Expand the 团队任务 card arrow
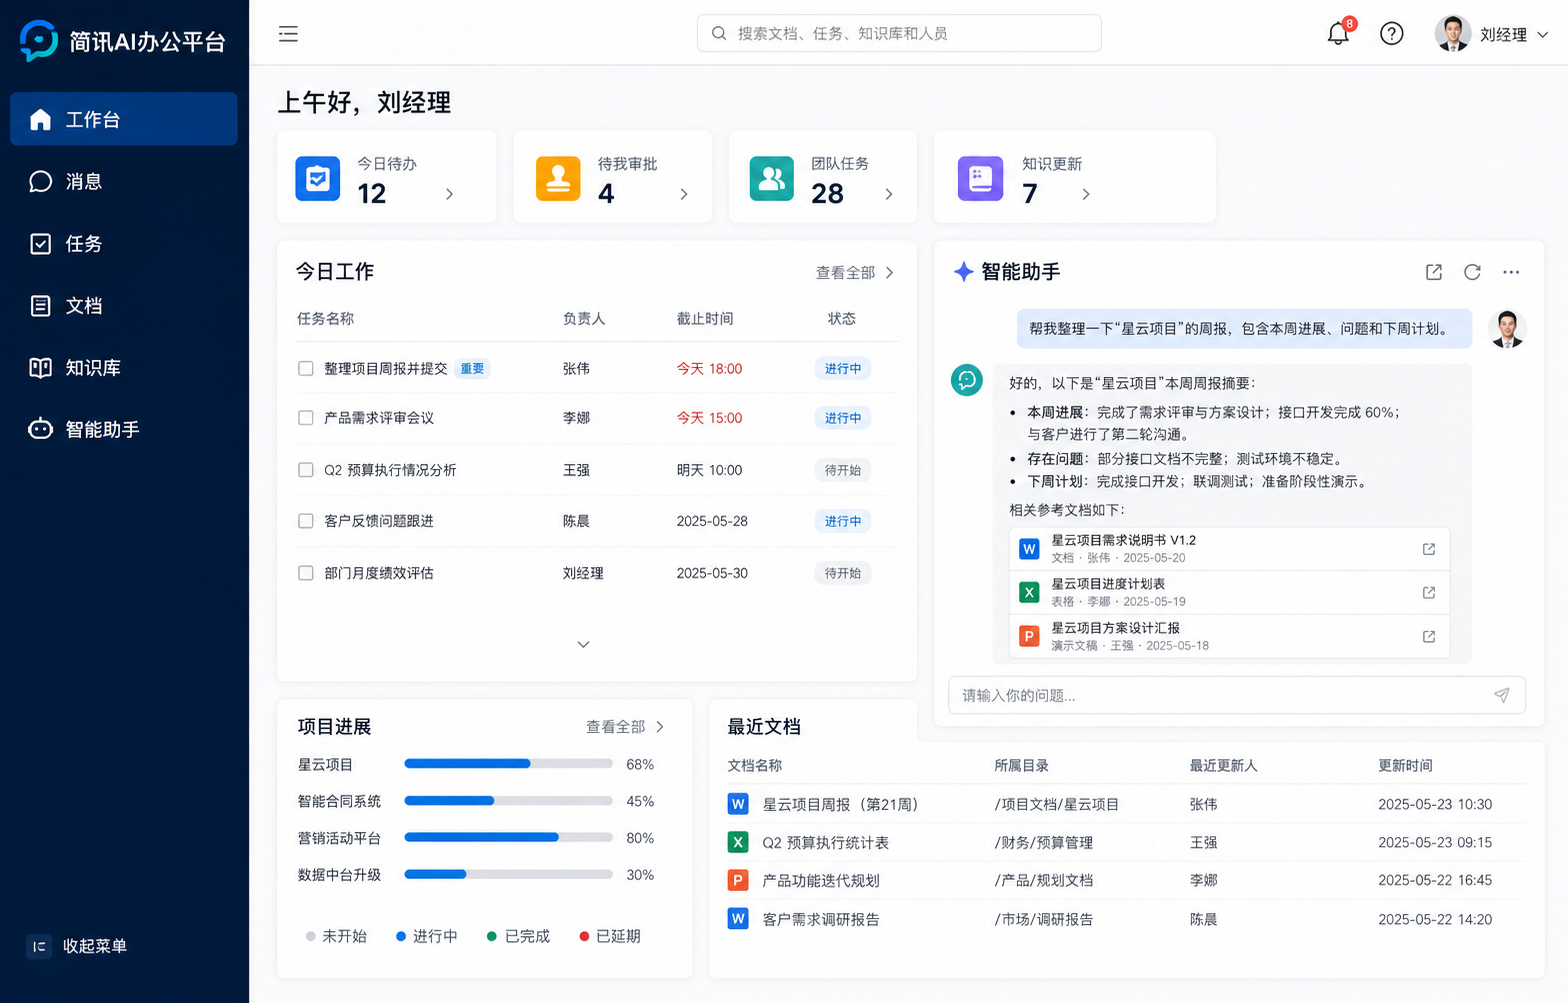The width and height of the screenshot is (1568, 1003). [889, 194]
